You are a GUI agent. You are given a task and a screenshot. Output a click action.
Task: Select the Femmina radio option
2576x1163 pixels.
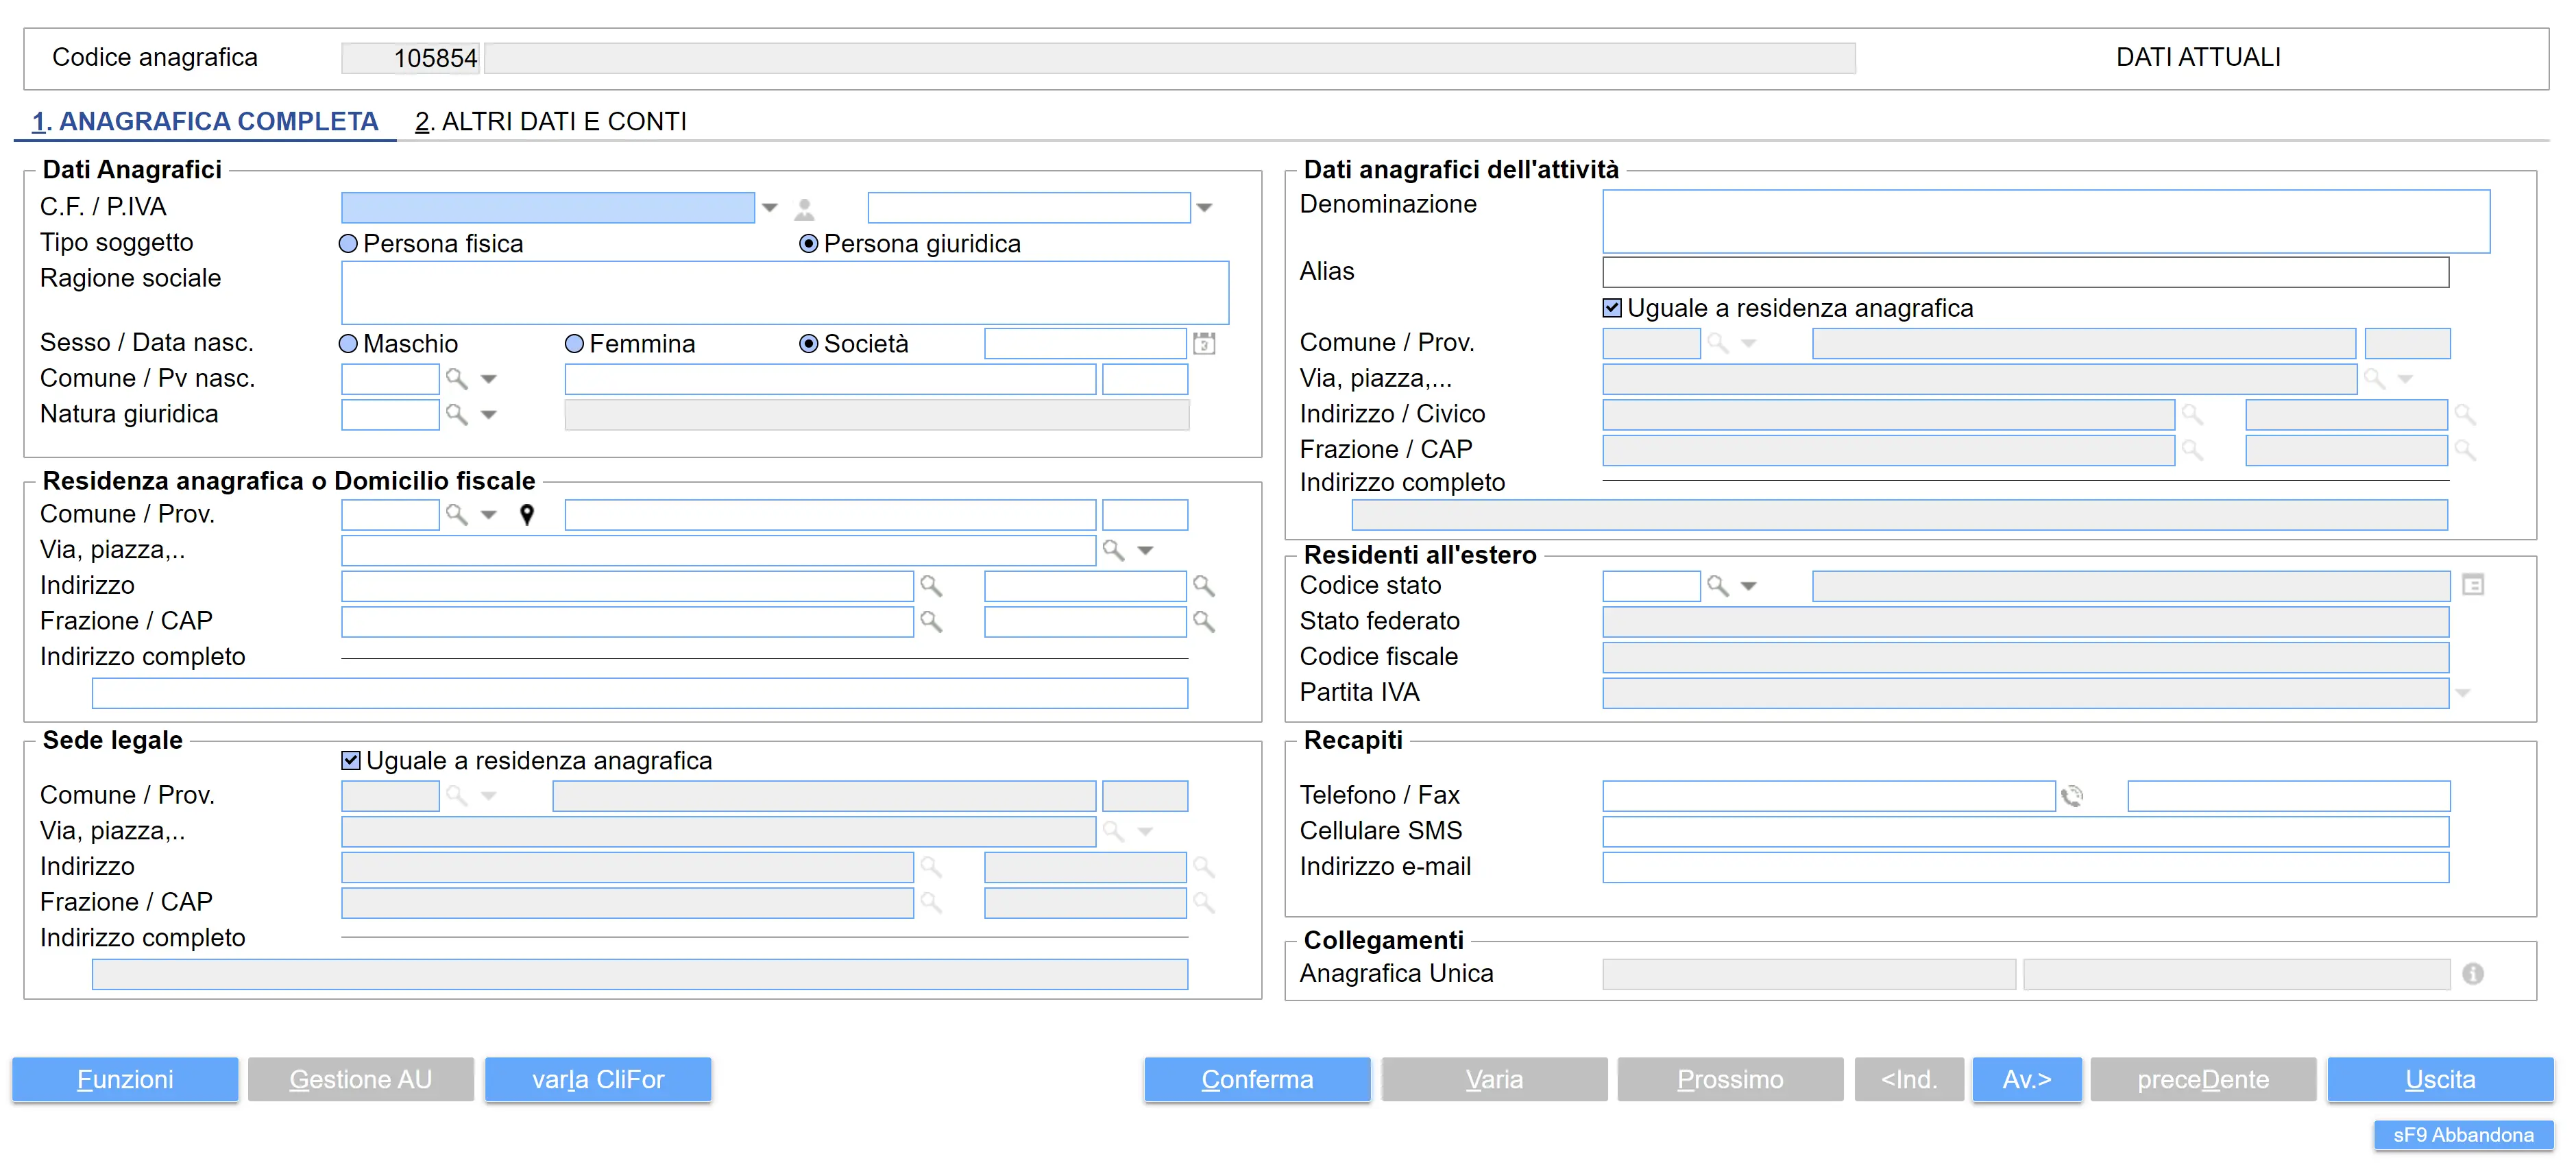(x=575, y=344)
